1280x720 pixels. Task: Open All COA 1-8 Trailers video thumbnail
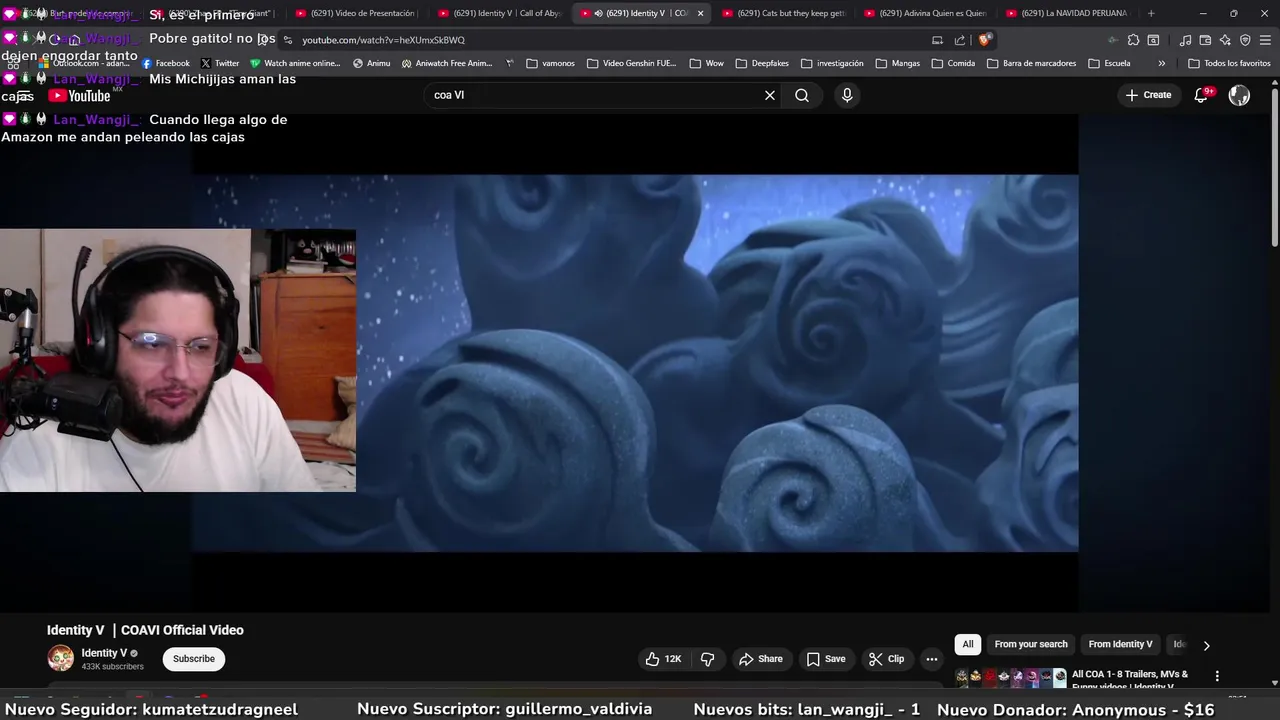pyautogui.click(x=1011, y=678)
